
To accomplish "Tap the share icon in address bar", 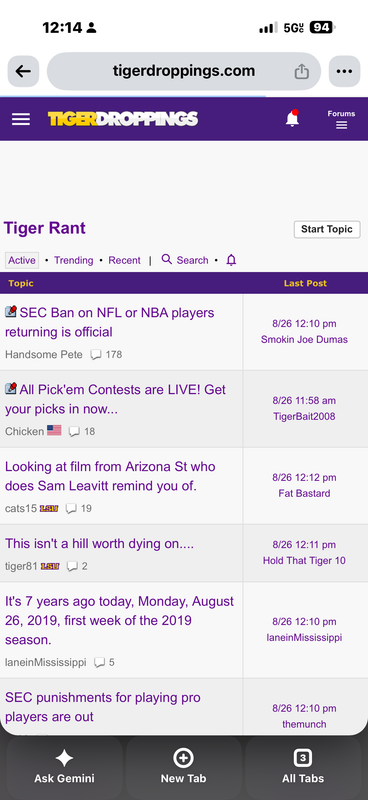I will coord(302,71).
